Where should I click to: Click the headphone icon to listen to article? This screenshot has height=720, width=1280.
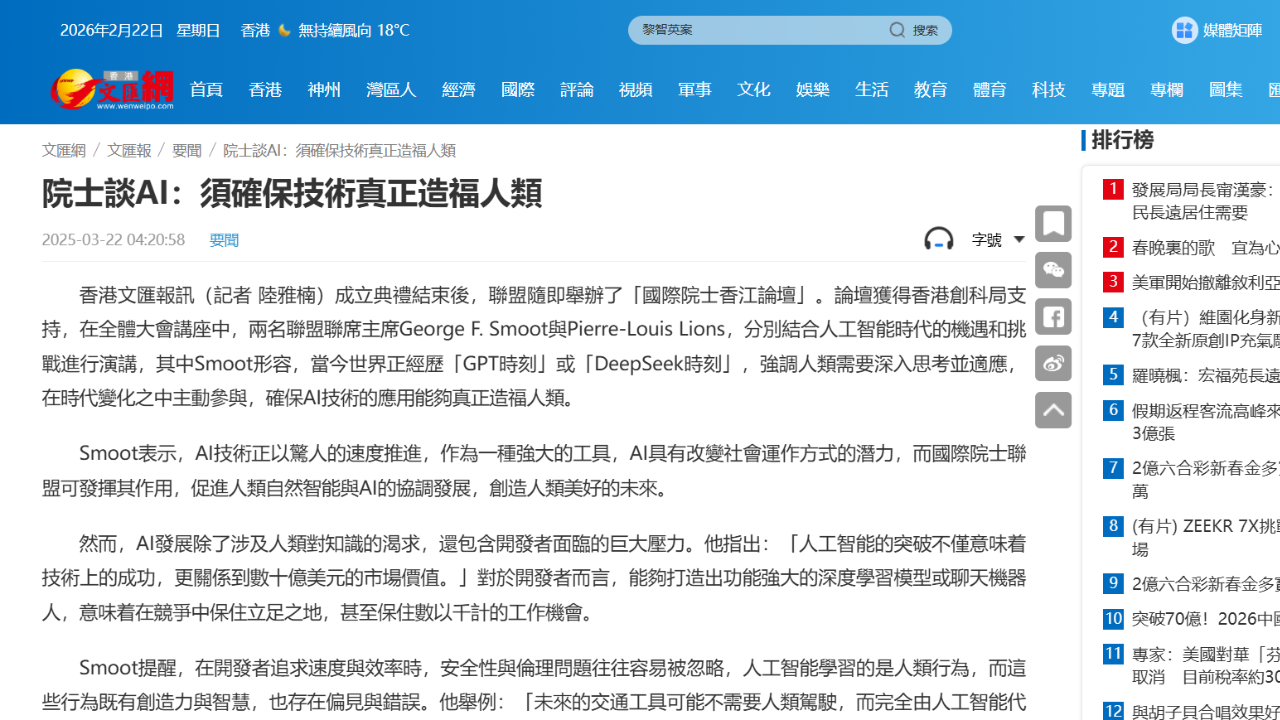click(938, 239)
